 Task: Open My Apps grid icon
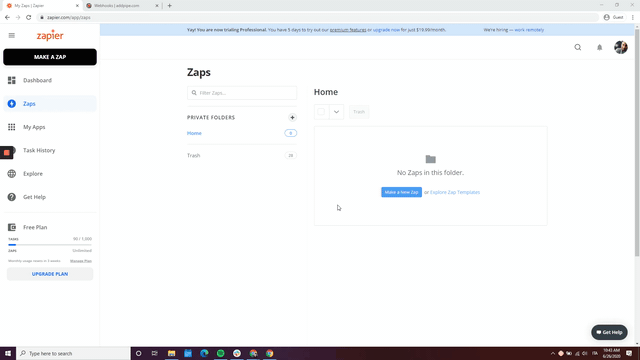pos(11,127)
